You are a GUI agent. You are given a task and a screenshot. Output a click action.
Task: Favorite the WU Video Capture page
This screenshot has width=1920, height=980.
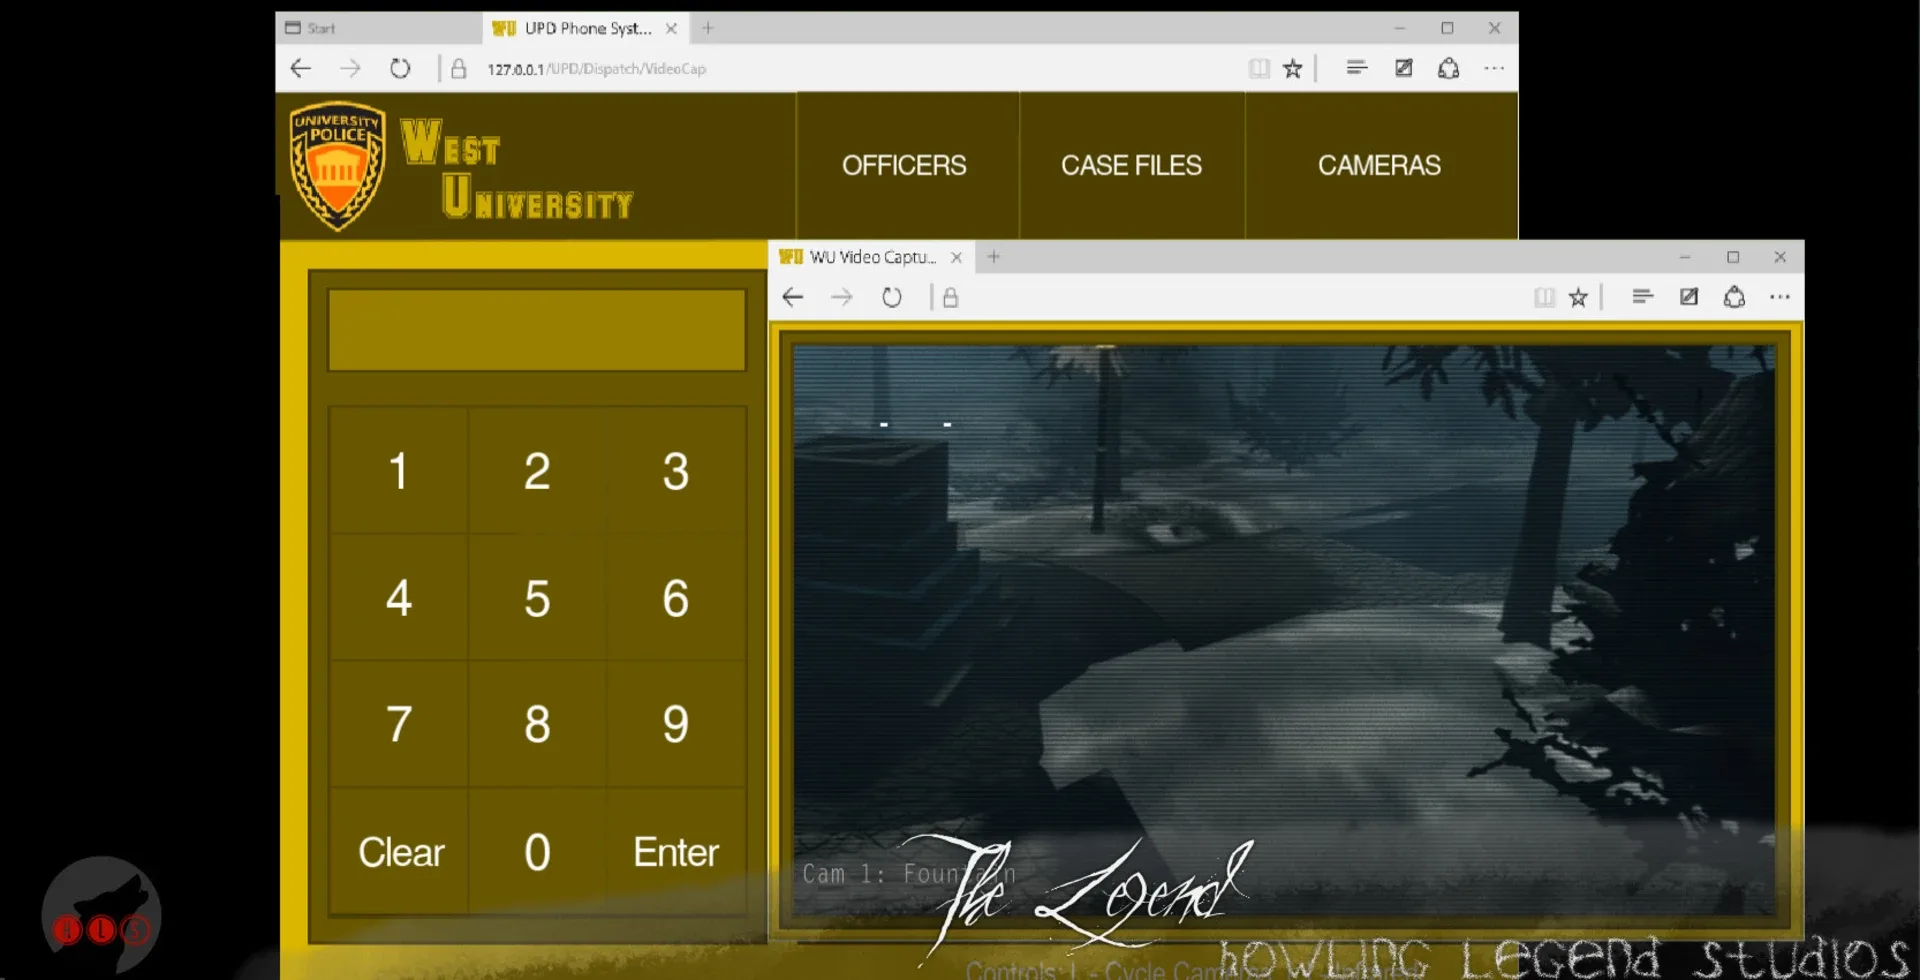pos(1578,297)
